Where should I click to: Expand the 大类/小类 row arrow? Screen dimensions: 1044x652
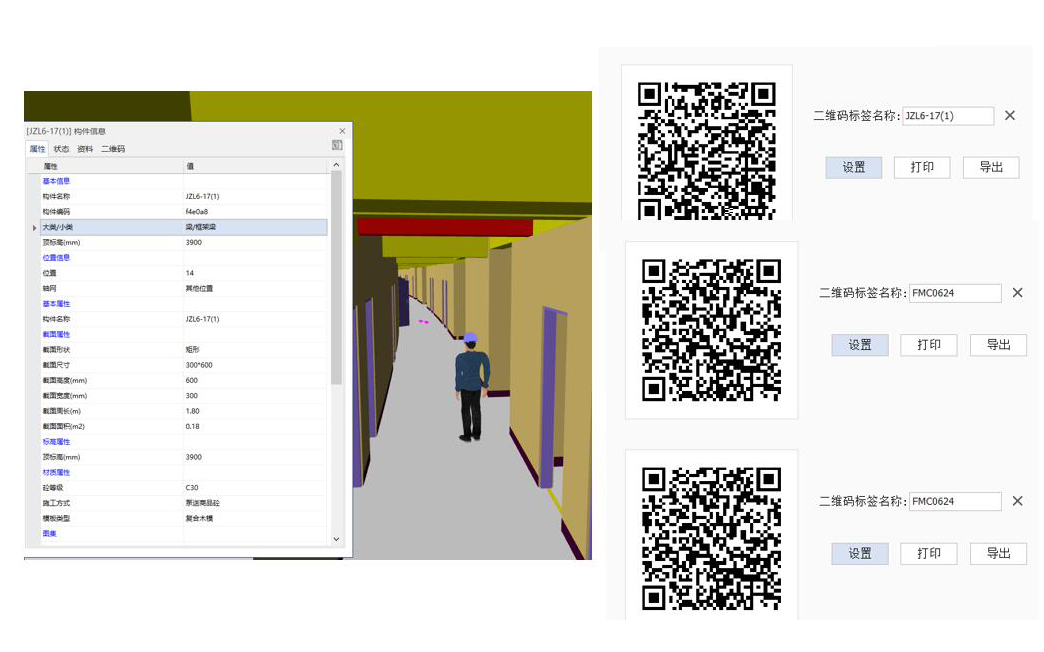tap(34, 228)
